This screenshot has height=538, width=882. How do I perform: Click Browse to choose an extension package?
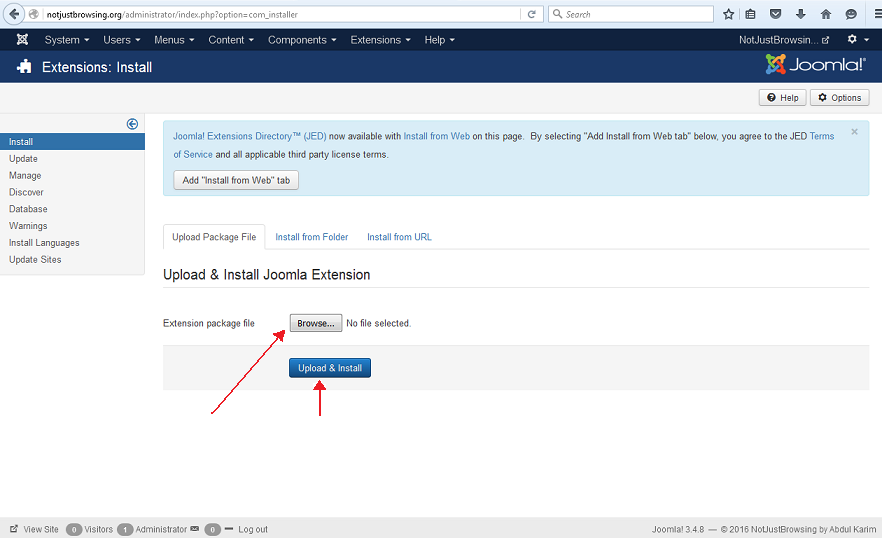316,323
